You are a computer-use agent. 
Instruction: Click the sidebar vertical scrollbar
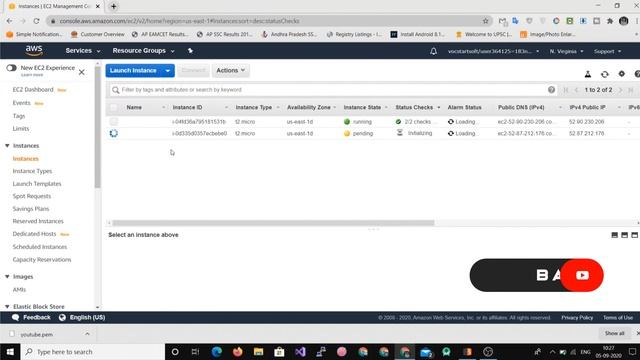(x=97, y=127)
